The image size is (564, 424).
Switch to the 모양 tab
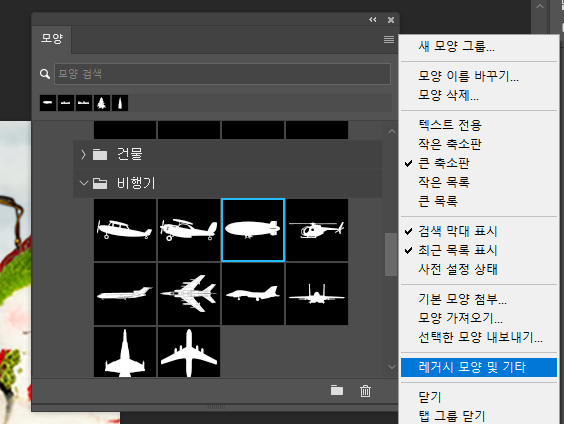(52, 39)
